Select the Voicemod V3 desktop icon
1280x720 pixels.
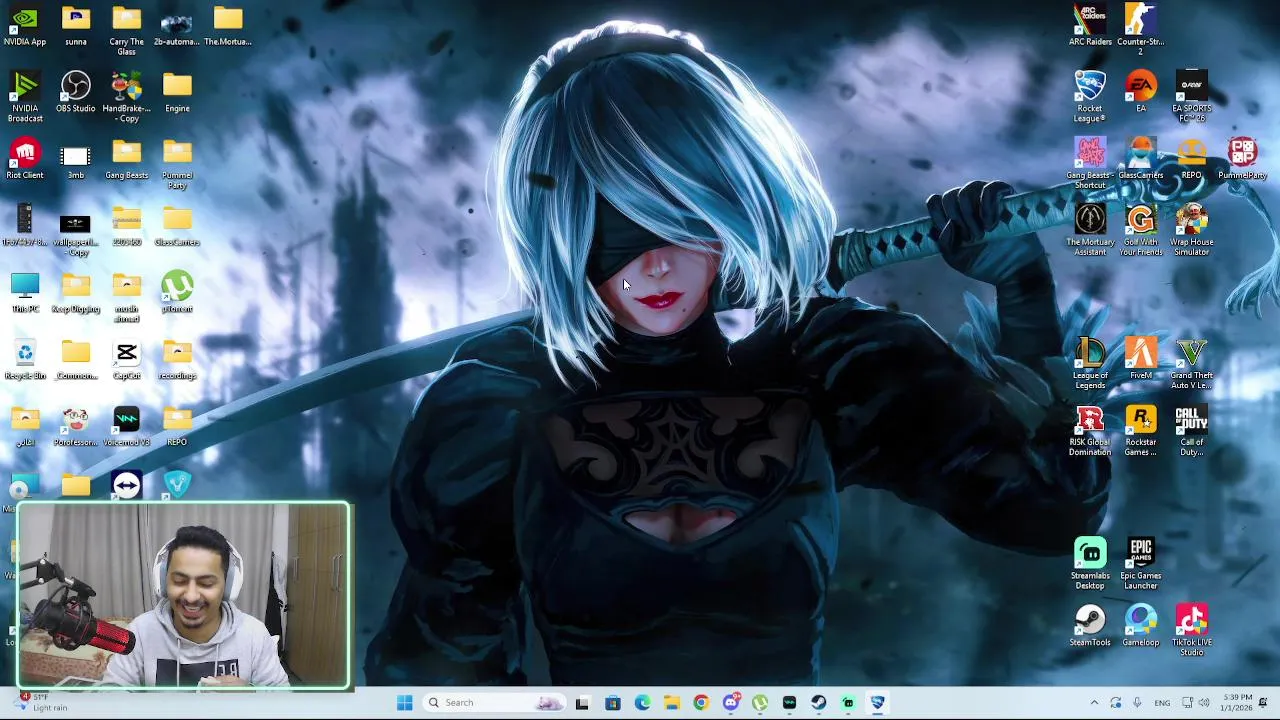coord(127,427)
